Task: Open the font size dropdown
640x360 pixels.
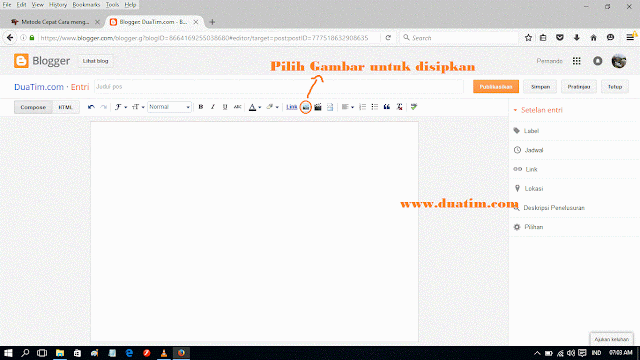Action: (138, 107)
